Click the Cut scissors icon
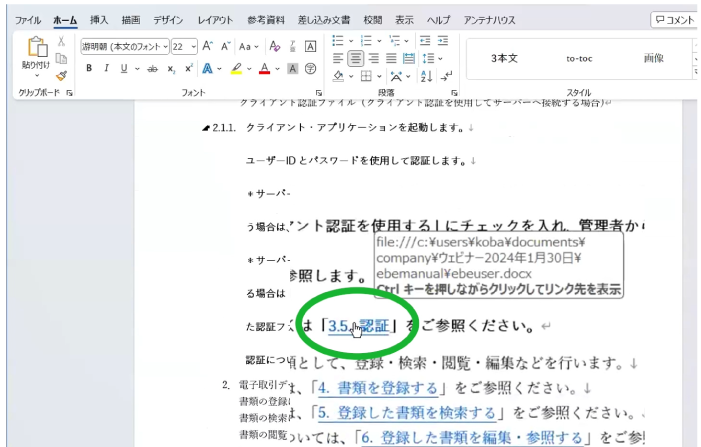Viewport: 701px width, 447px height. pyautogui.click(x=61, y=41)
